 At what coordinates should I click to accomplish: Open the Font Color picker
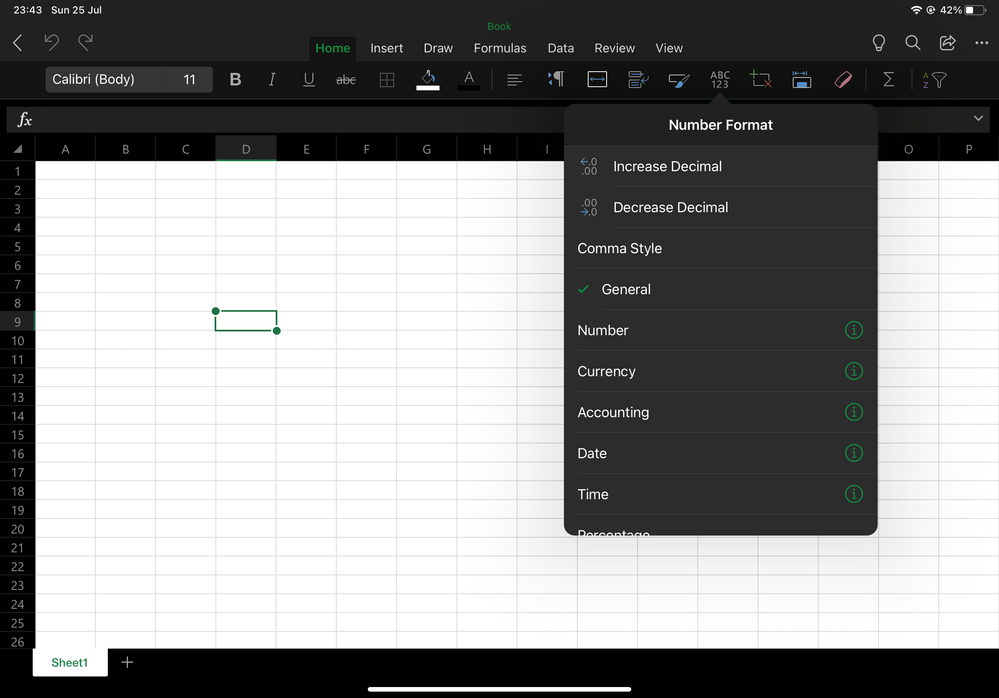click(469, 80)
